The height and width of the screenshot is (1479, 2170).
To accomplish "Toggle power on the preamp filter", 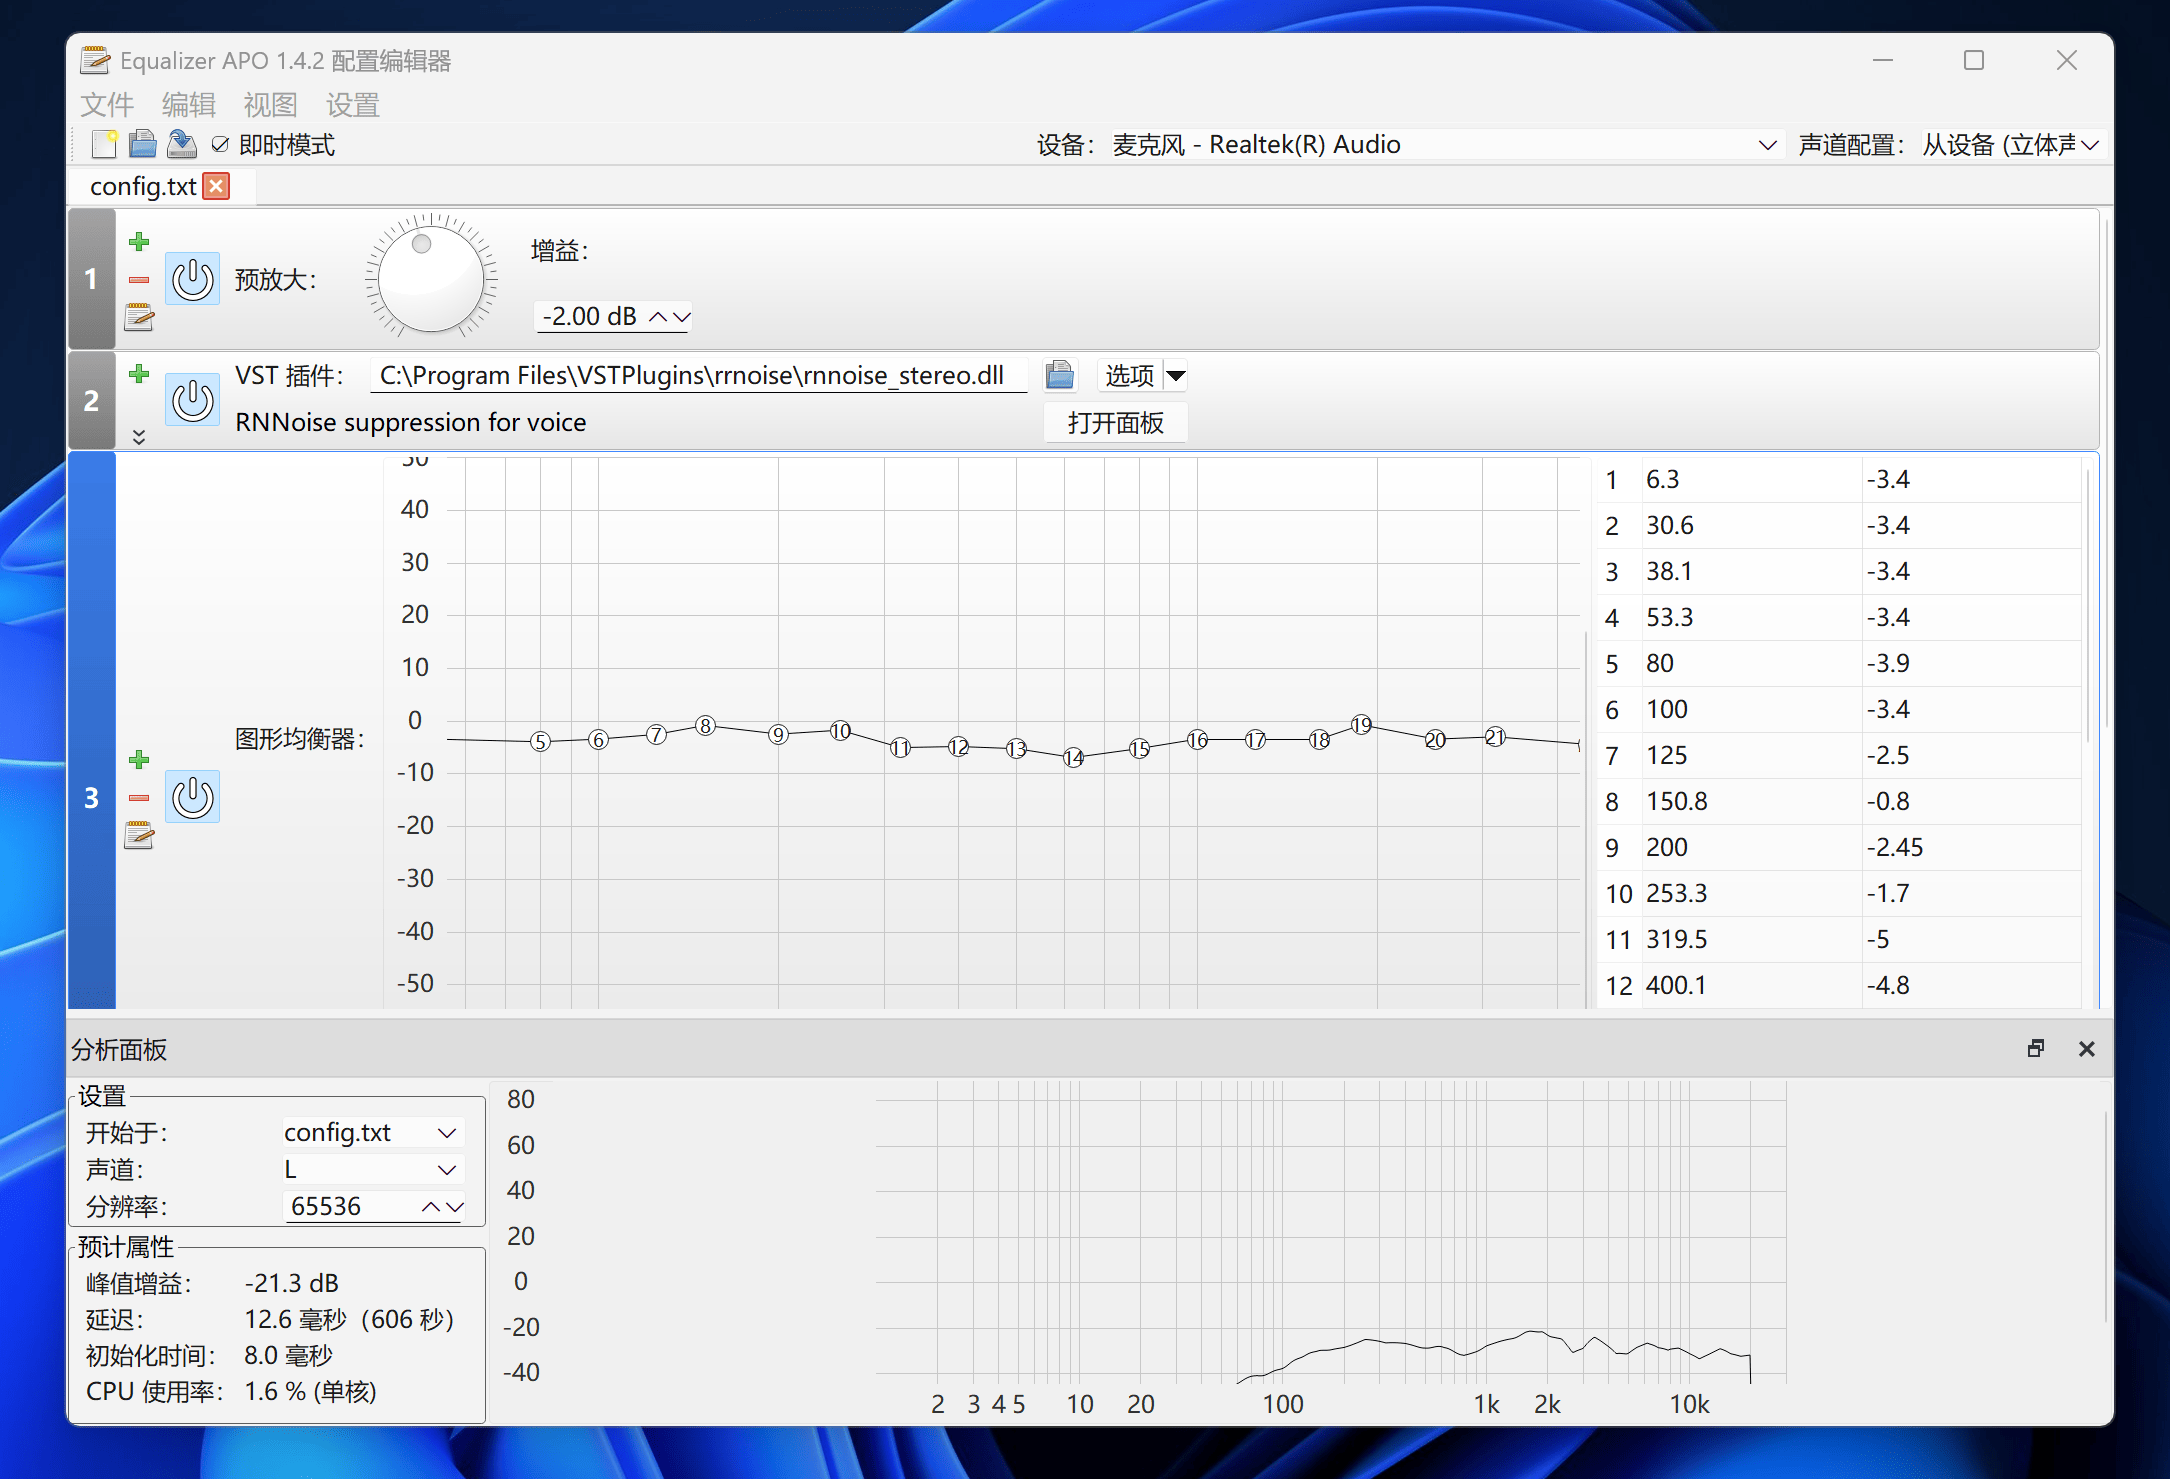I will 192,280.
